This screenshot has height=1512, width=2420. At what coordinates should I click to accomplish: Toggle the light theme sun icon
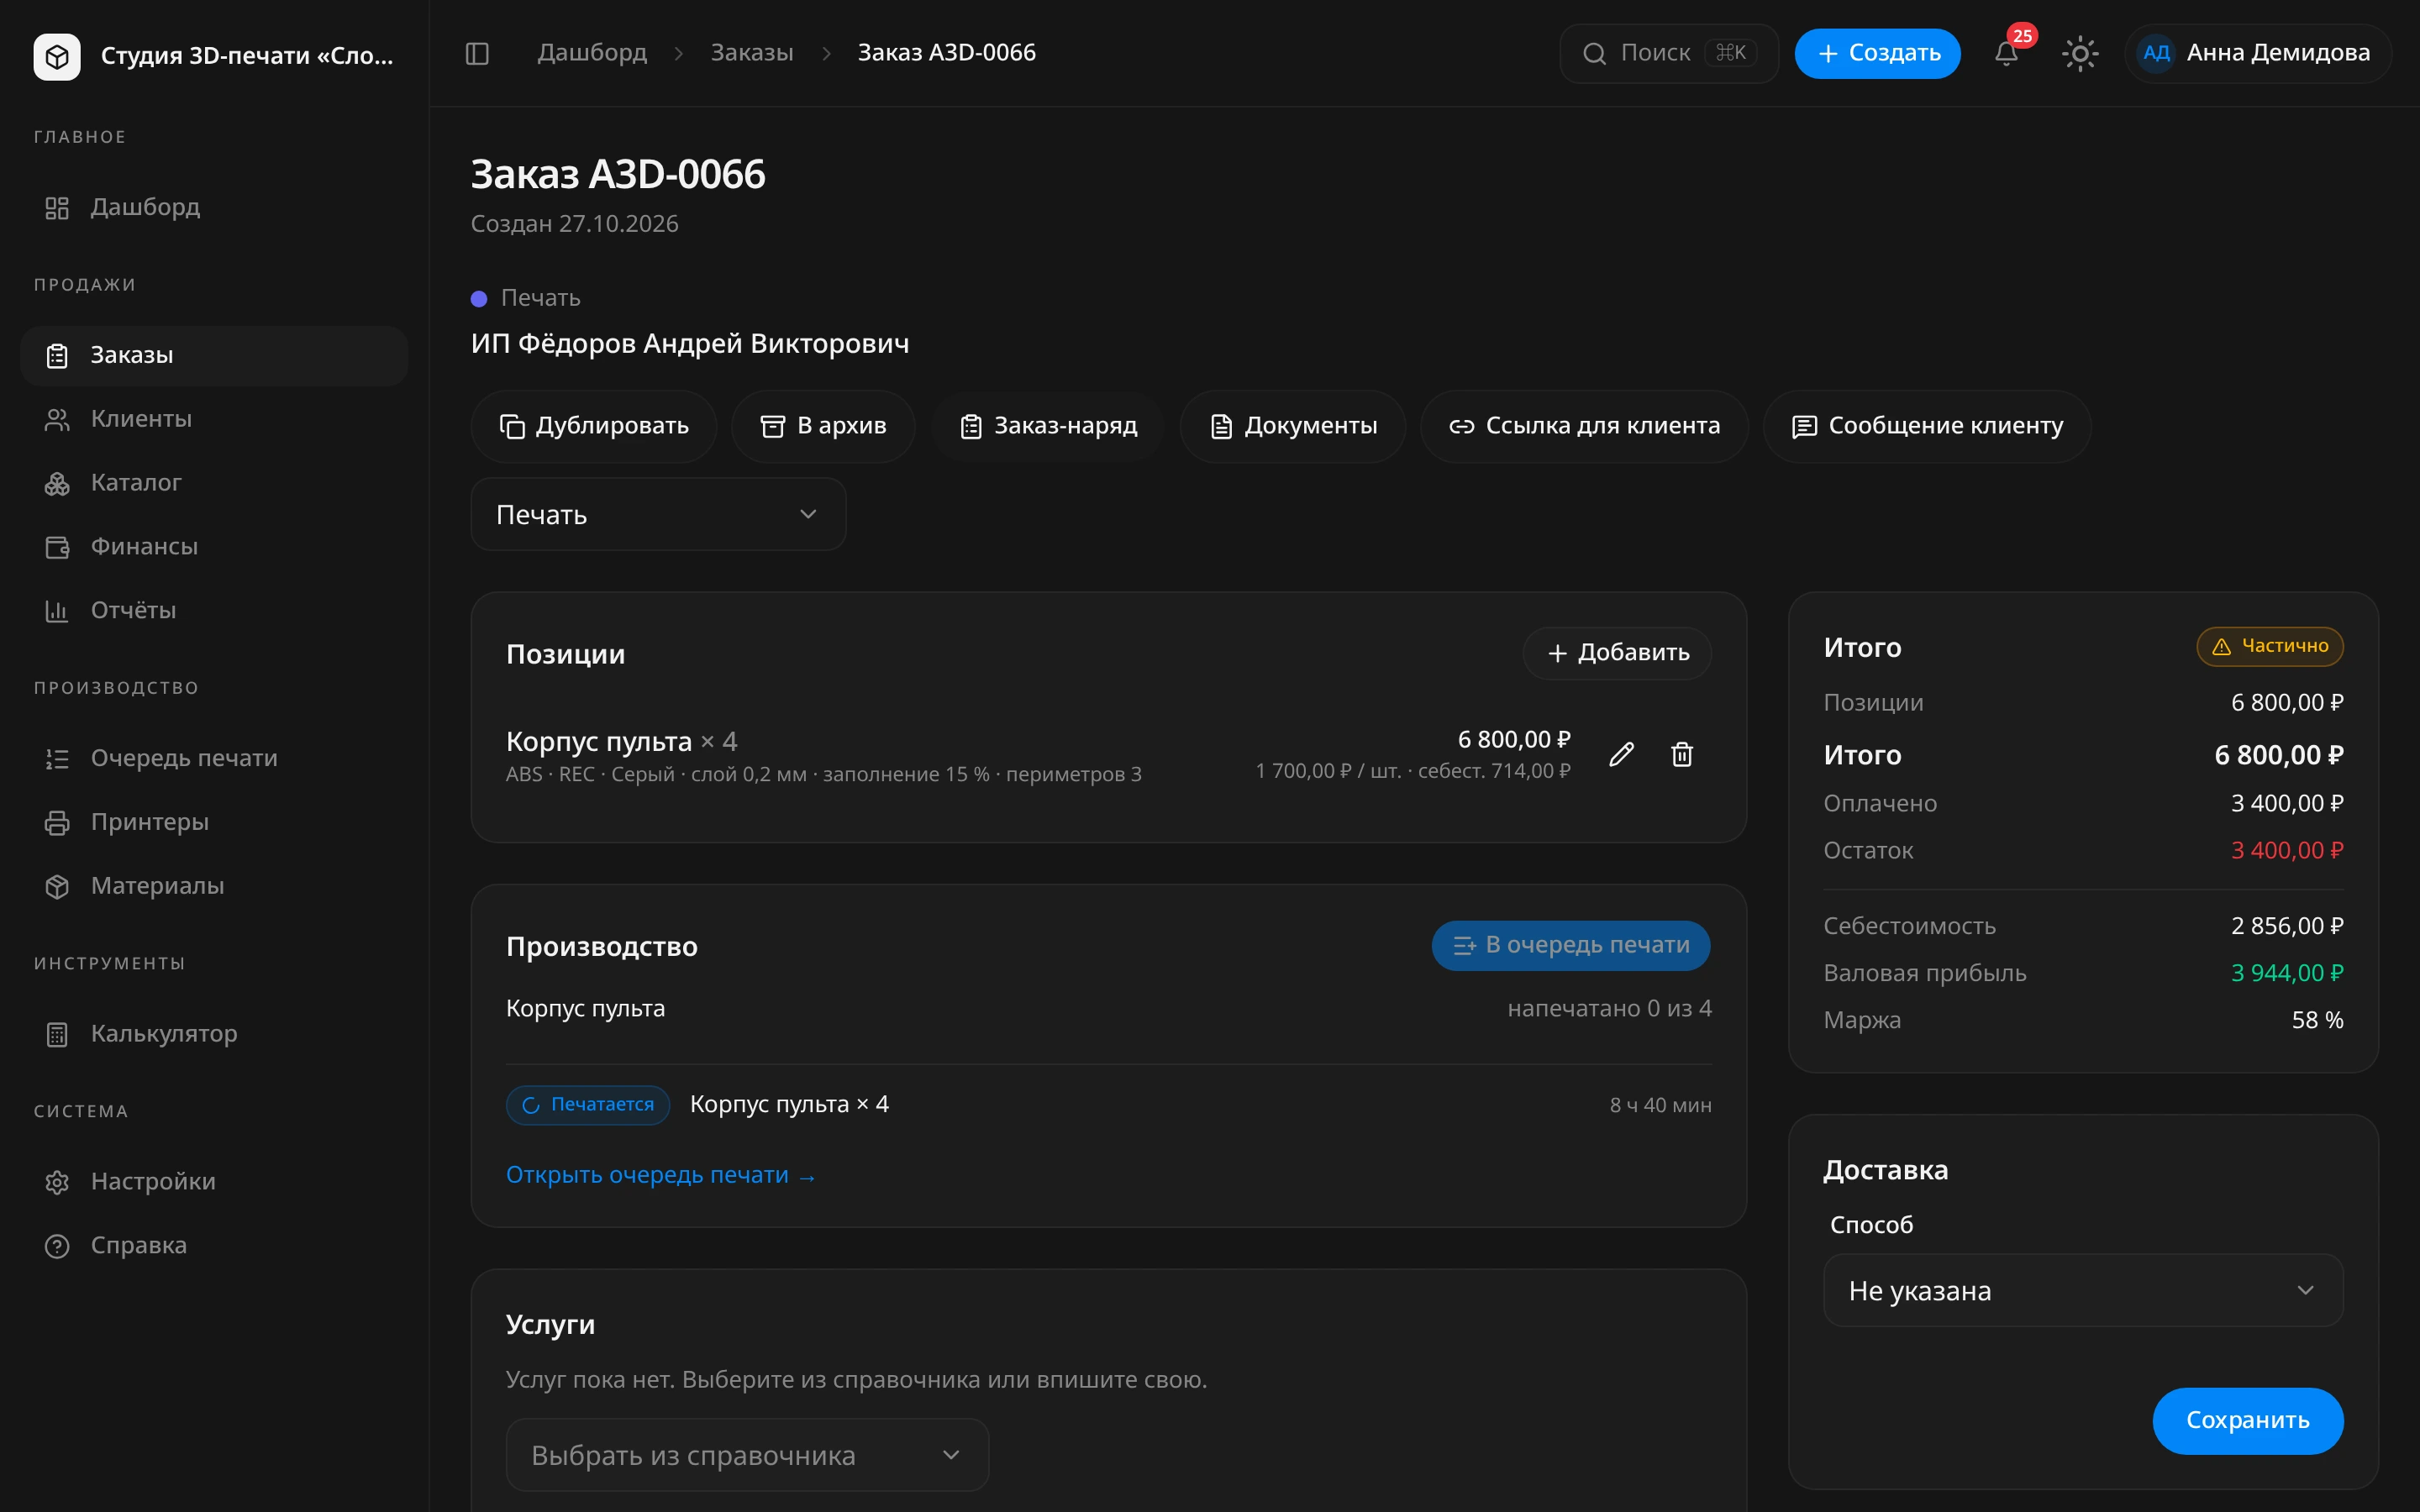coord(2080,53)
